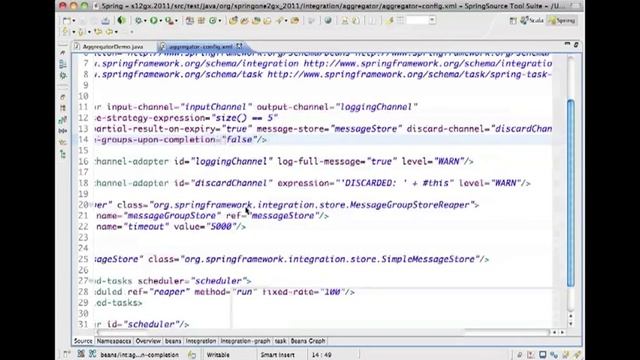Switch to the Integration-graph bottom tab
The image size is (640, 360).
[245, 341]
